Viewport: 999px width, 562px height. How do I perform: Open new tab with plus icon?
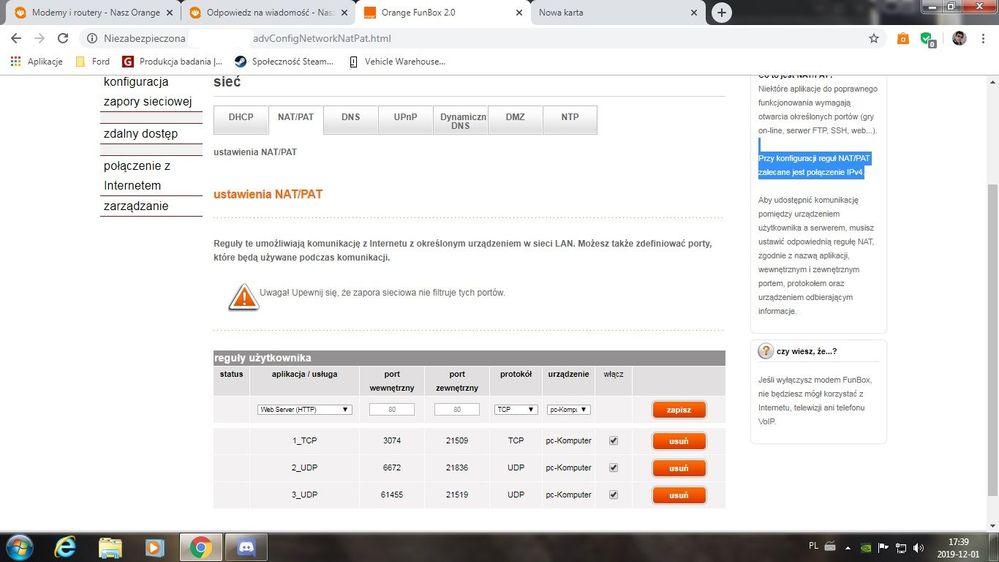pos(721,13)
